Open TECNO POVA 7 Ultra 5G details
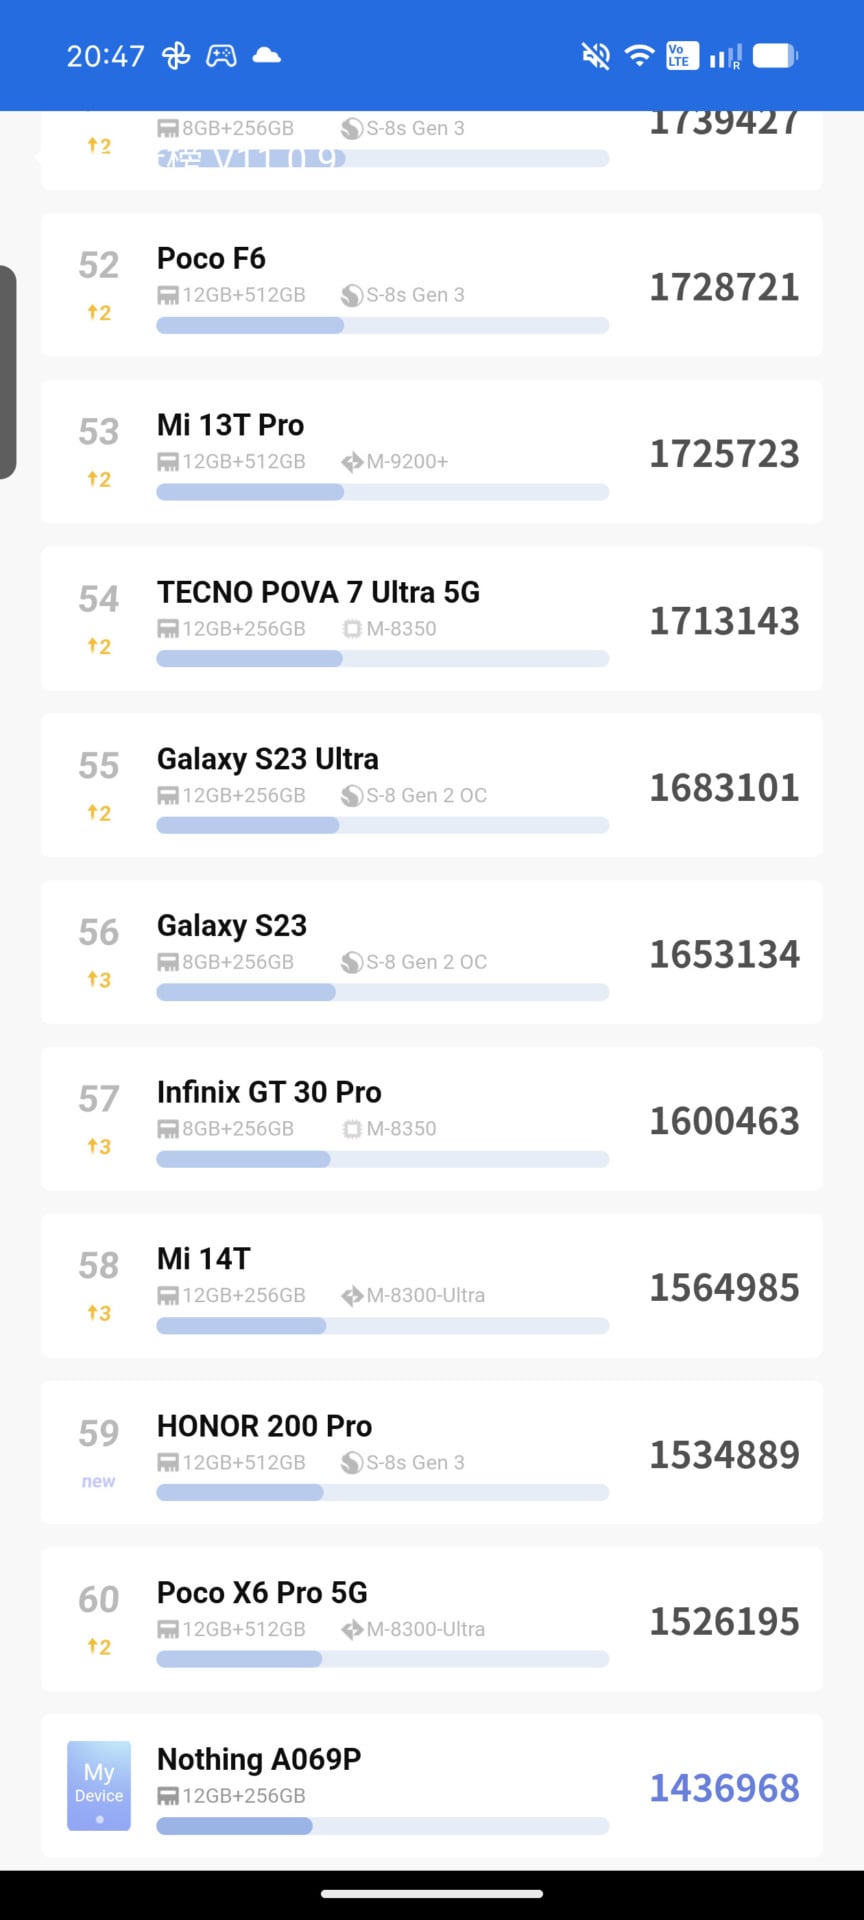 coord(431,619)
